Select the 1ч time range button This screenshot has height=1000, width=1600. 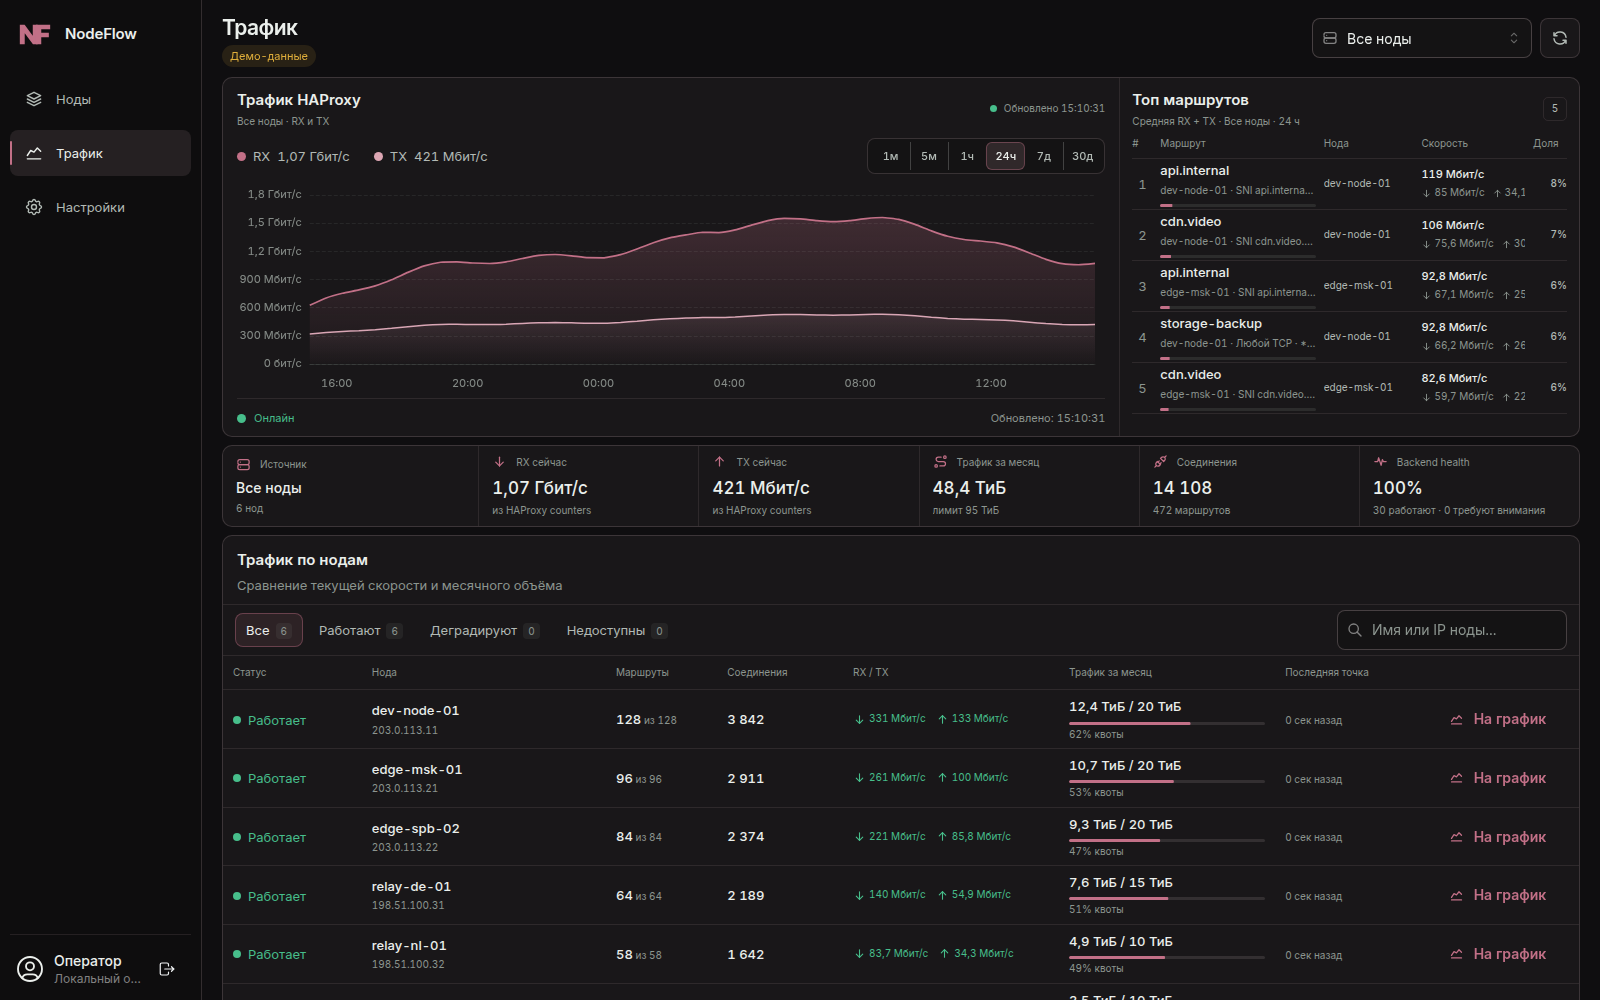(967, 156)
